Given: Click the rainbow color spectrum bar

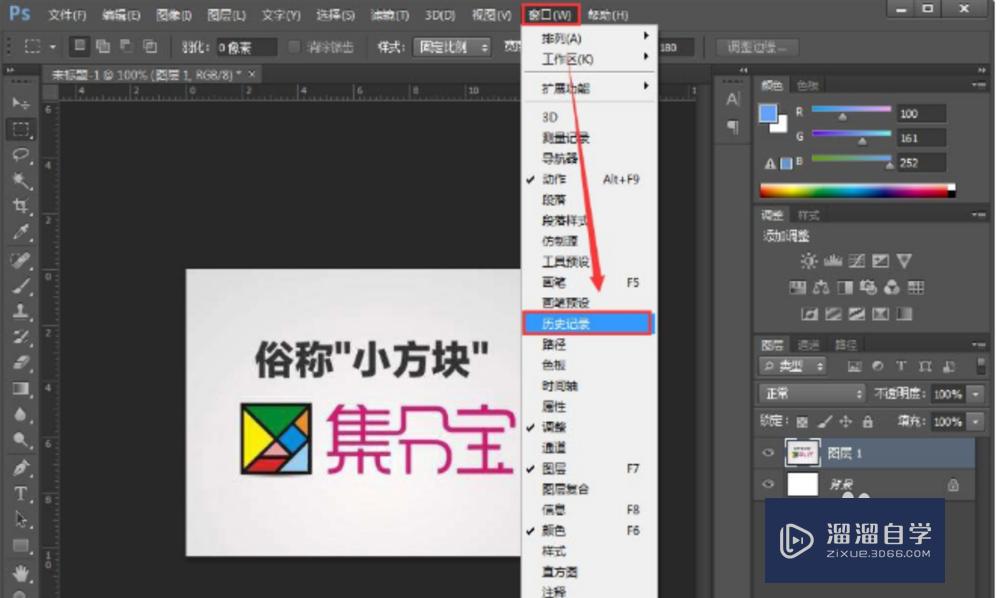Looking at the screenshot, I should tap(850, 188).
